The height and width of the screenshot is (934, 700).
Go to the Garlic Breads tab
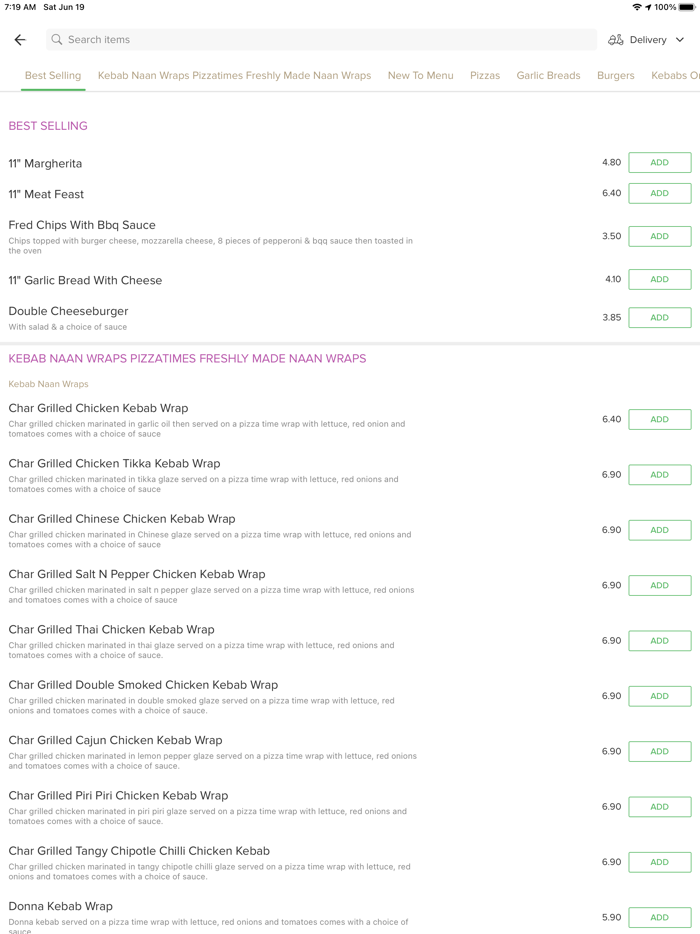[548, 76]
